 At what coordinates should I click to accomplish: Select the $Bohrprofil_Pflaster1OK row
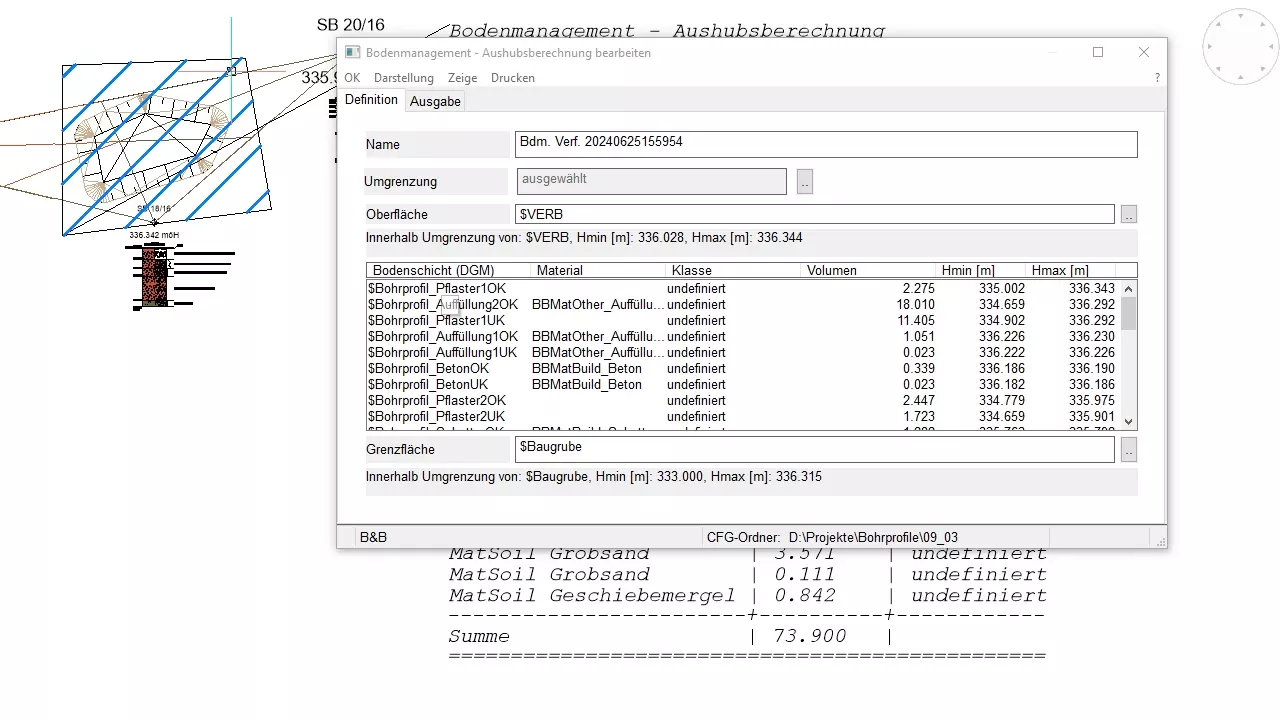click(x=743, y=288)
